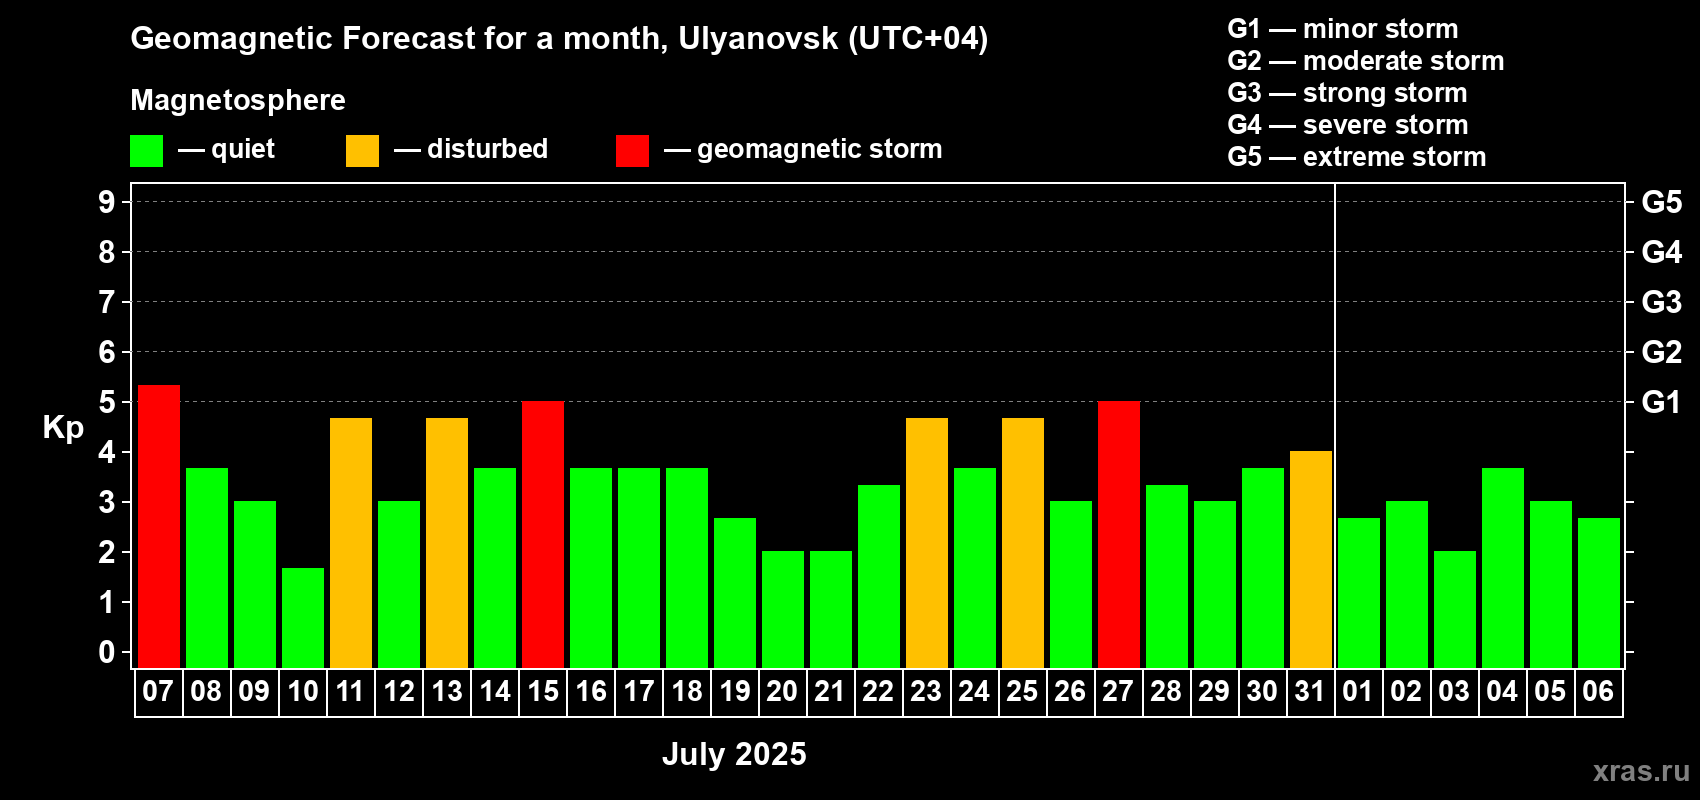Click date label 14 on the axis

[494, 691]
